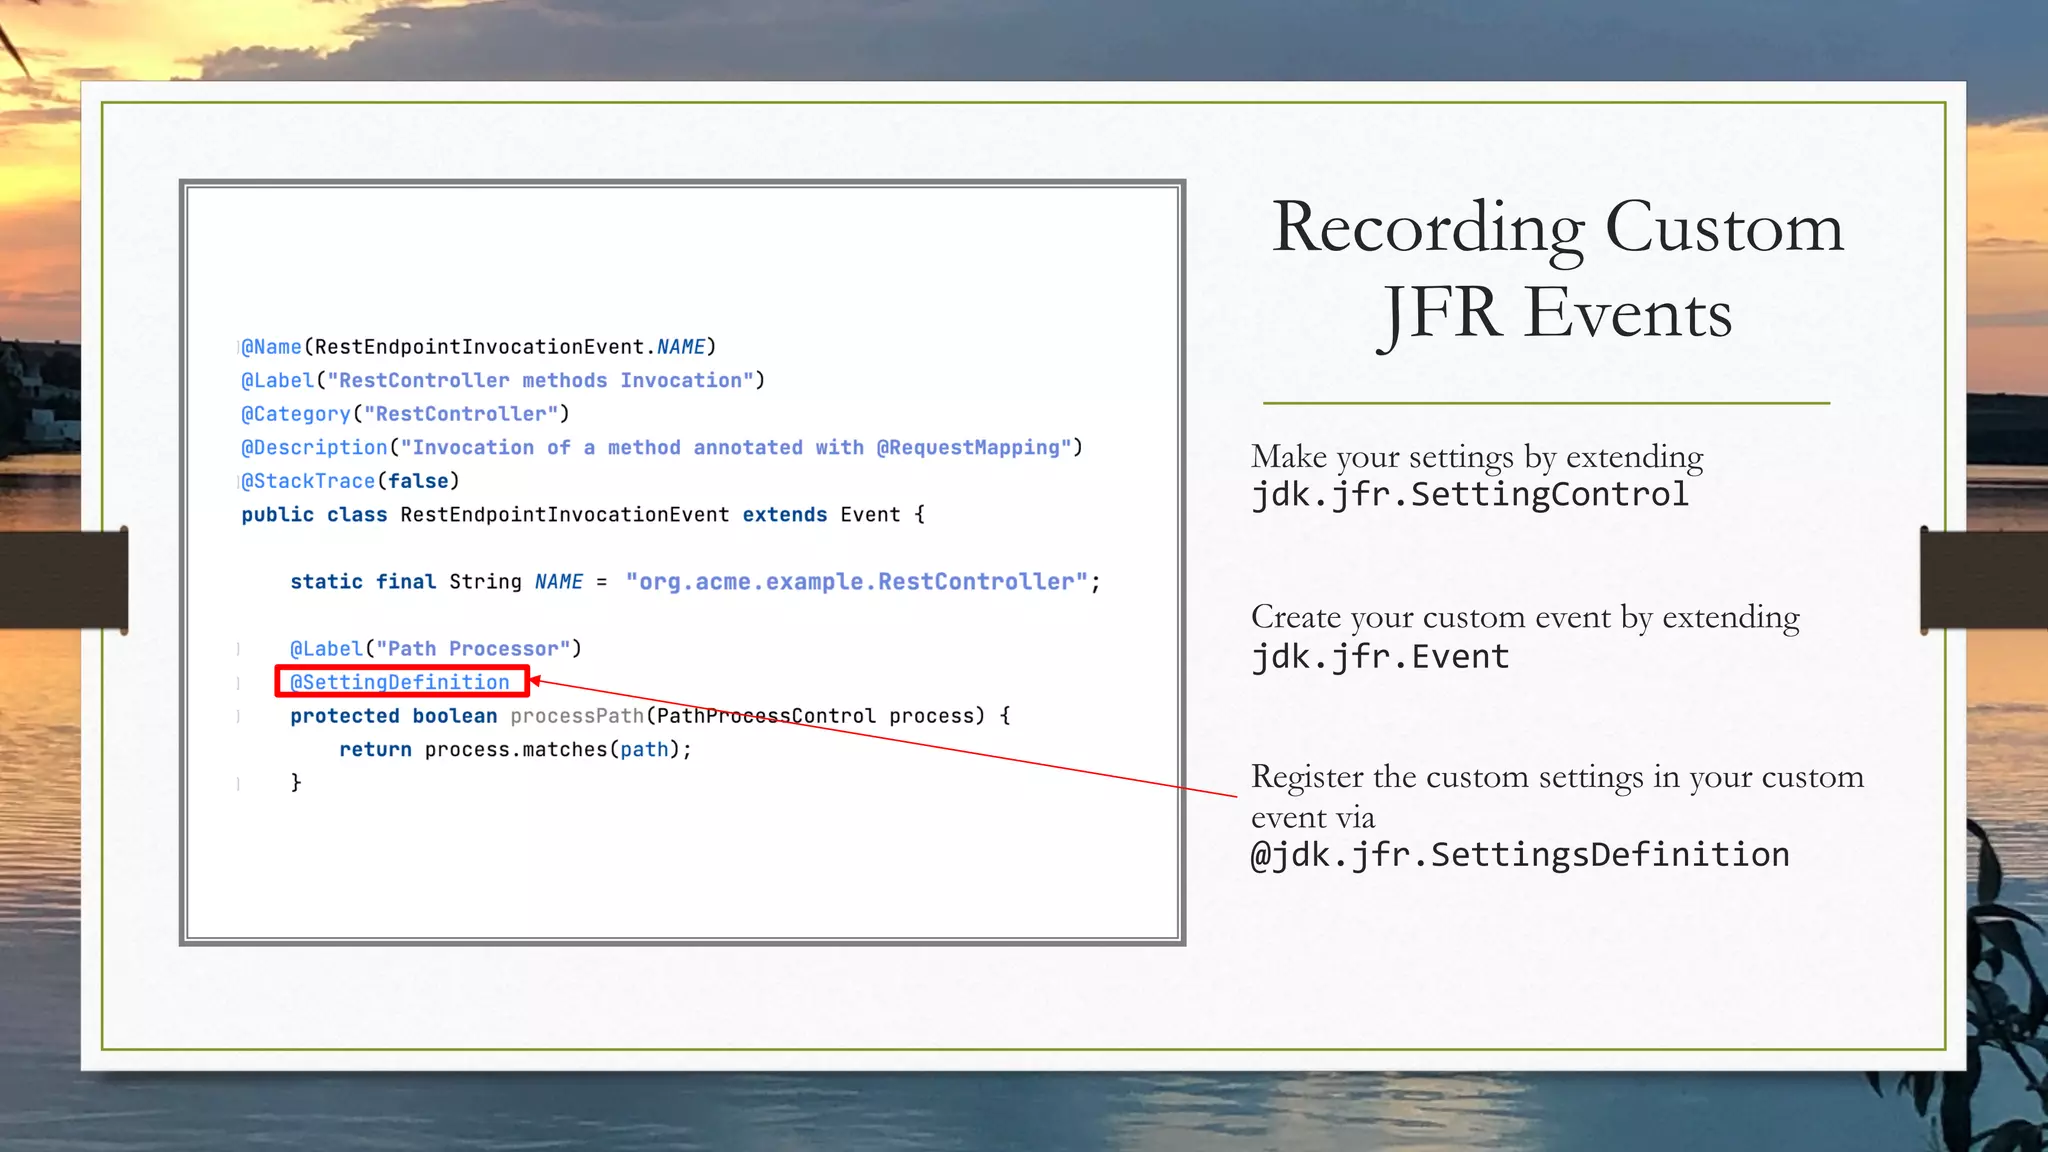Click 'Create your custom event by extending' line
The image size is (2048, 1152).
pos(1525,617)
